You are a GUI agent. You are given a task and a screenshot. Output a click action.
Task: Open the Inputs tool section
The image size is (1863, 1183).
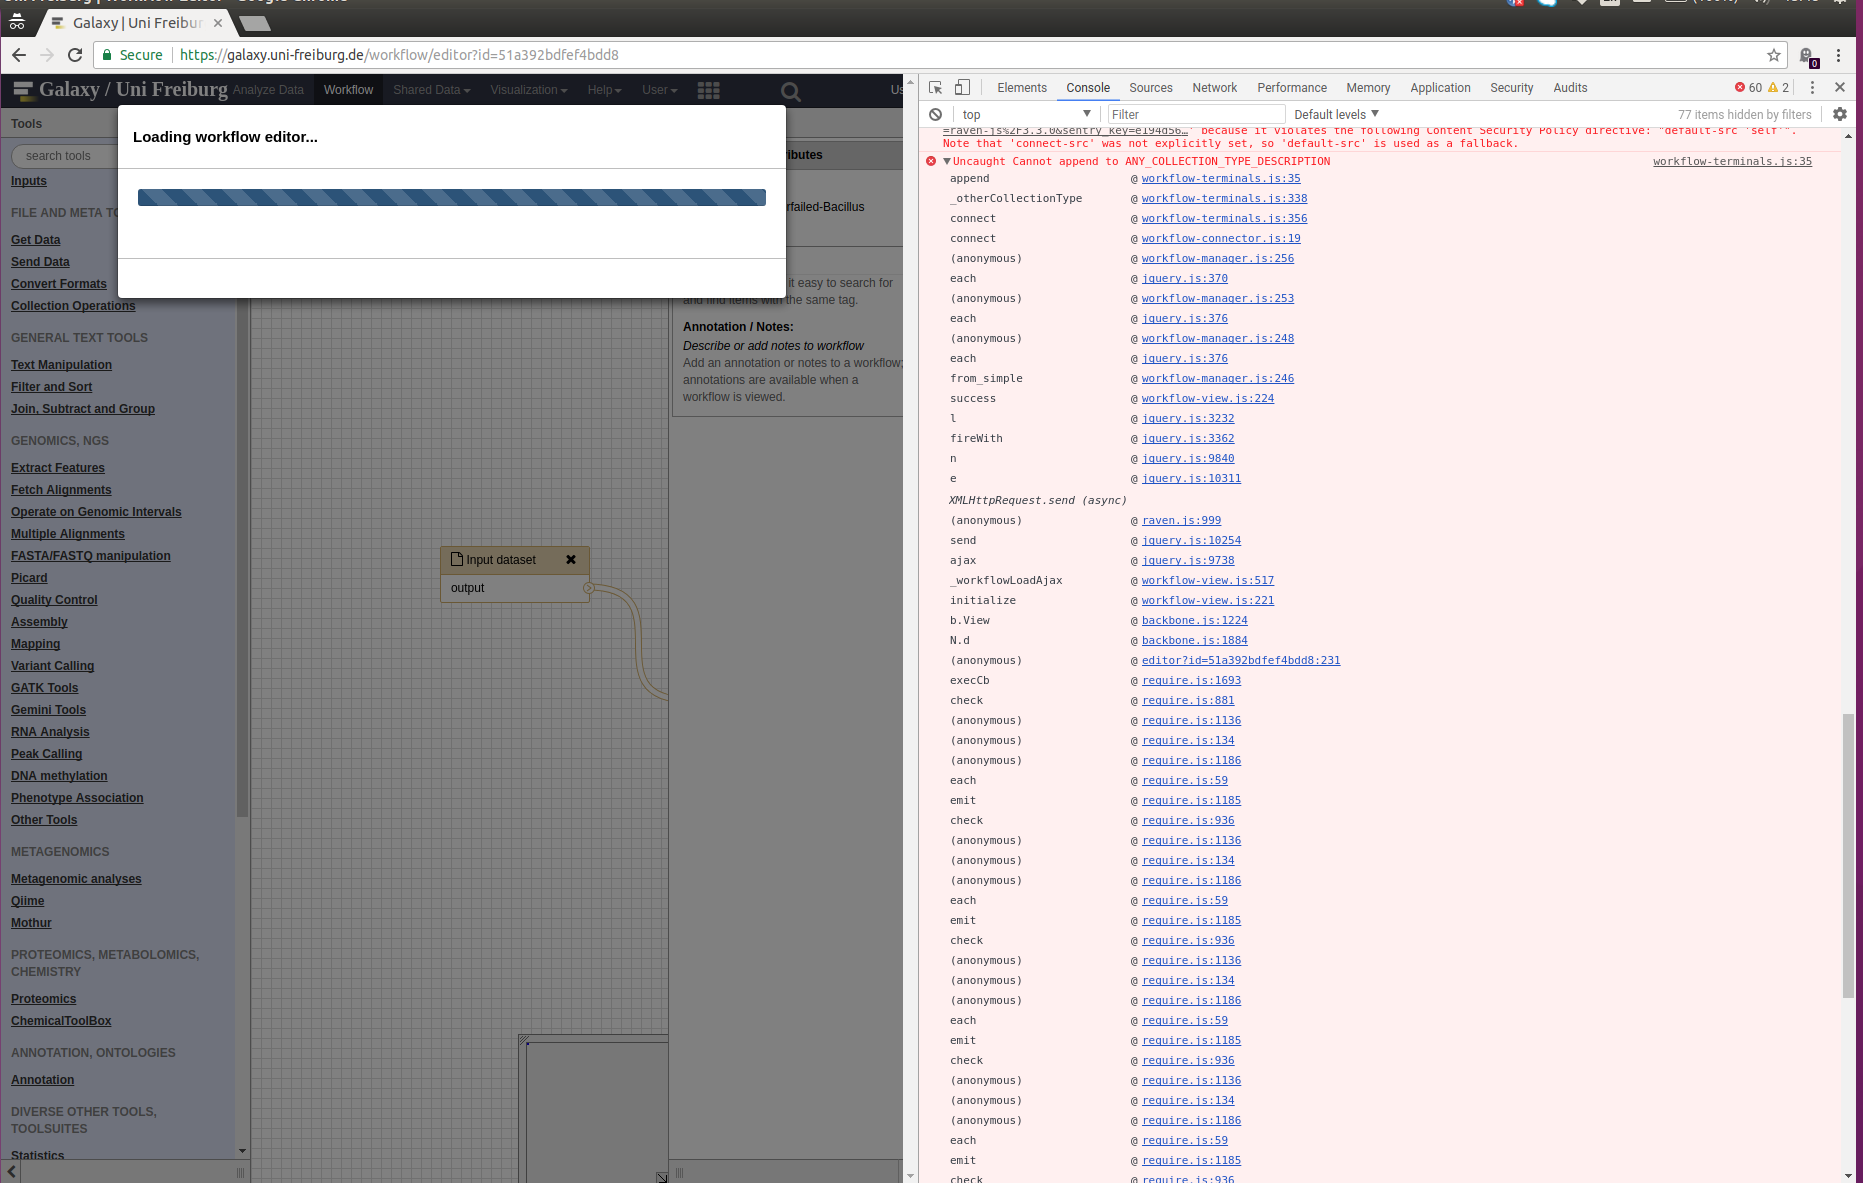tap(29, 181)
